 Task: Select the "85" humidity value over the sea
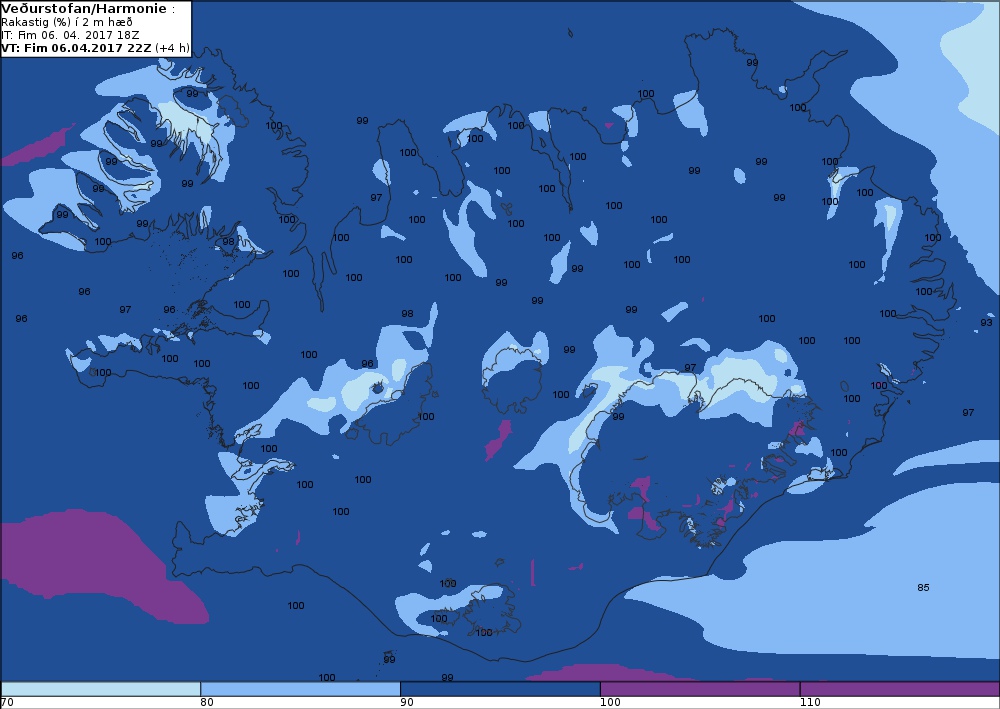pos(923,587)
